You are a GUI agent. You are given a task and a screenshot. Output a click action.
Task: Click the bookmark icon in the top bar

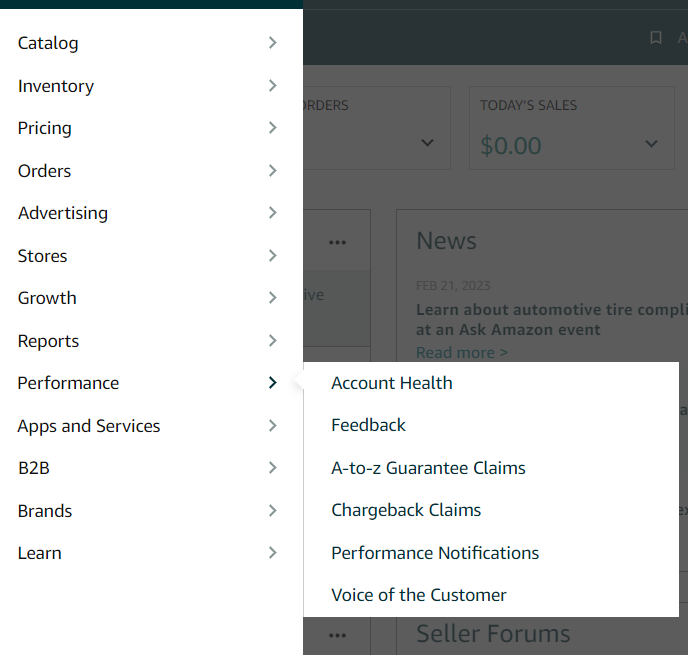(656, 38)
